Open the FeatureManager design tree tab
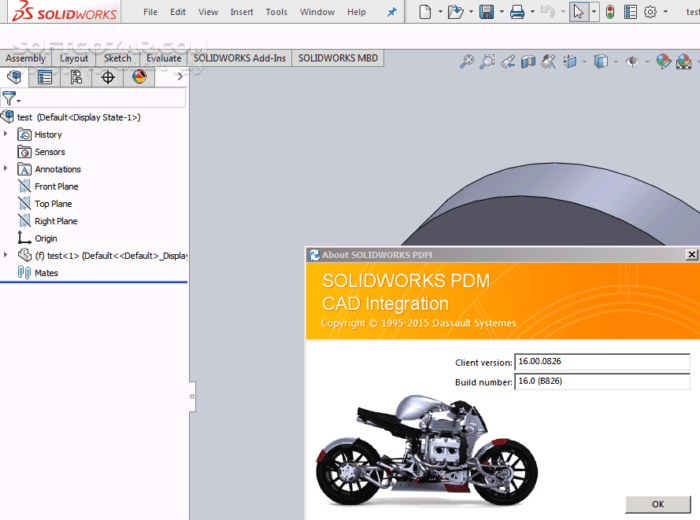Image resolution: width=700 pixels, height=520 pixels. tap(14, 77)
